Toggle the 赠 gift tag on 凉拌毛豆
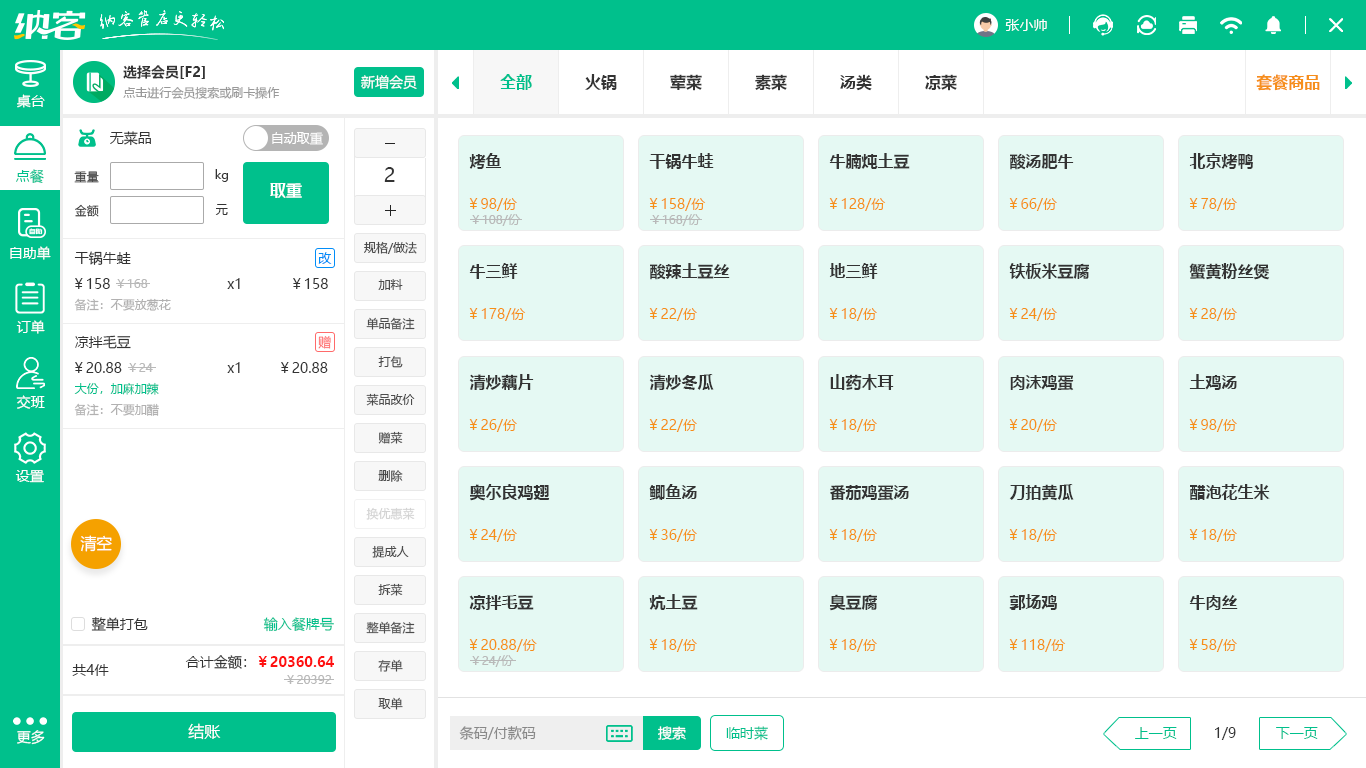 pyautogui.click(x=324, y=341)
